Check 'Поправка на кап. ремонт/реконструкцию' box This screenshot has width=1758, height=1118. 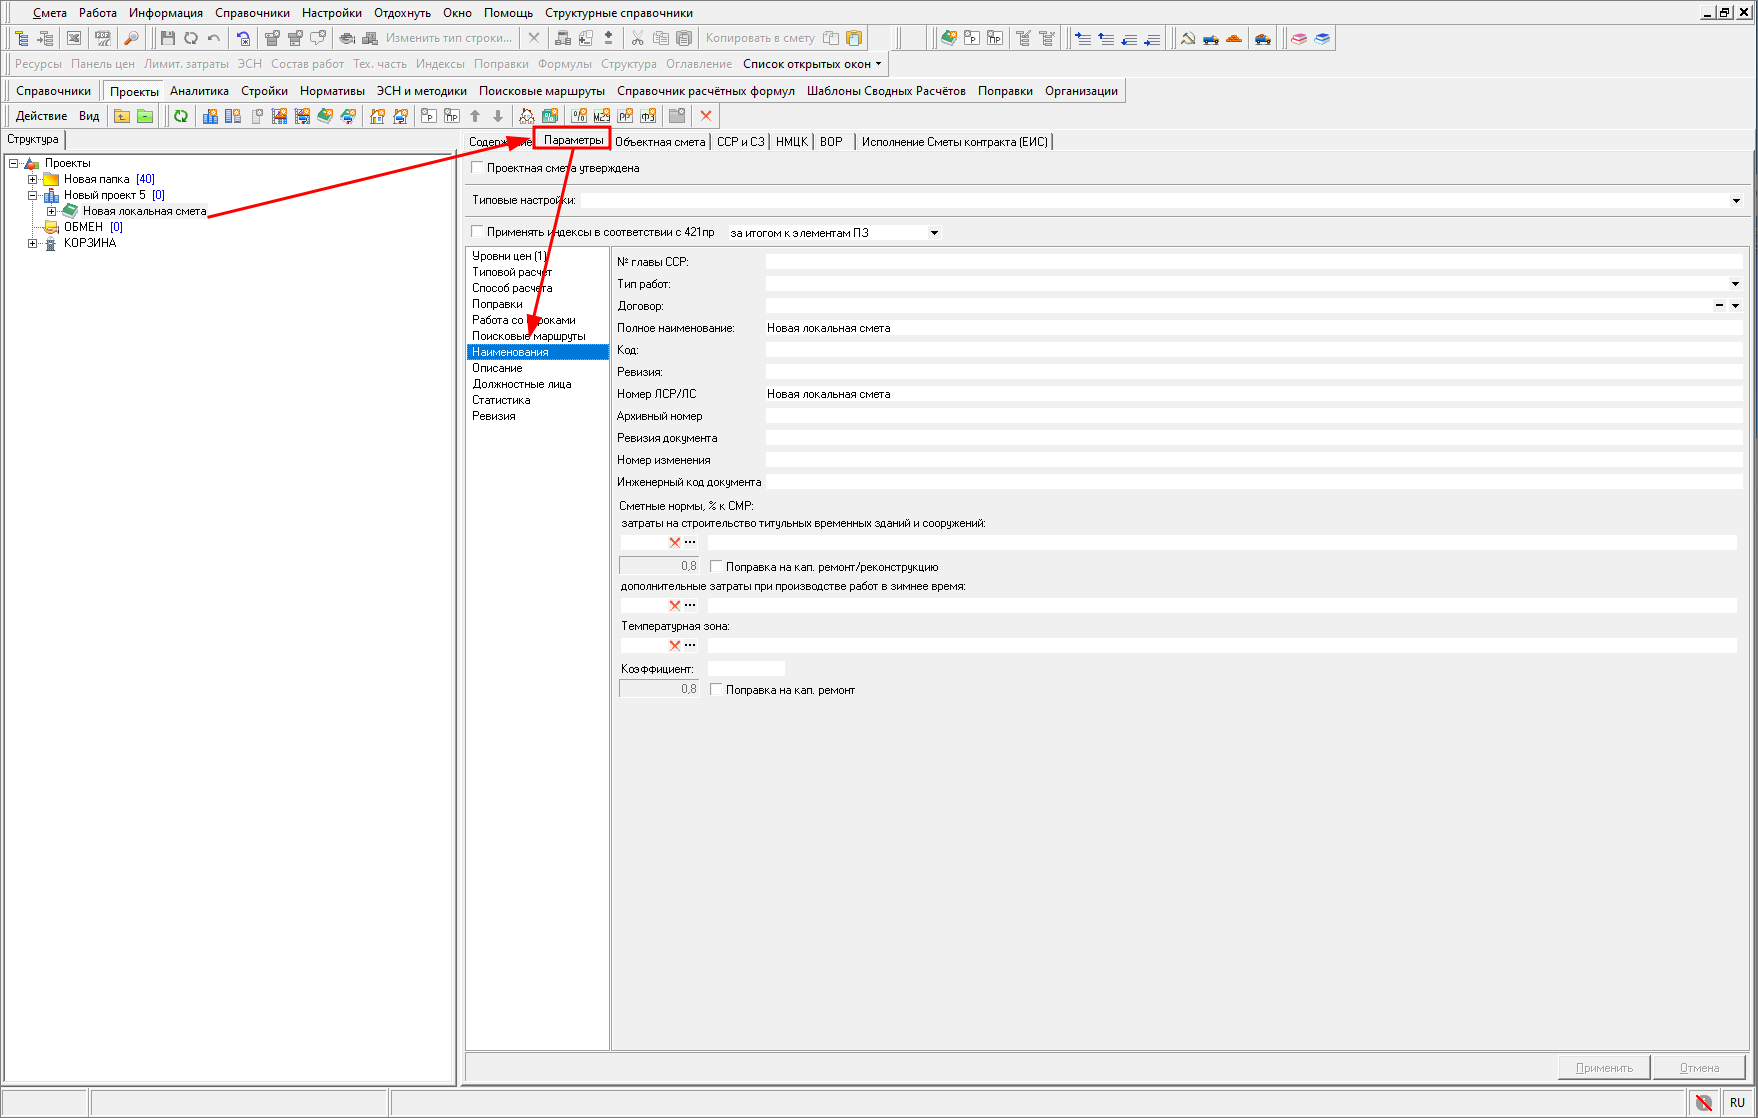pos(716,567)
